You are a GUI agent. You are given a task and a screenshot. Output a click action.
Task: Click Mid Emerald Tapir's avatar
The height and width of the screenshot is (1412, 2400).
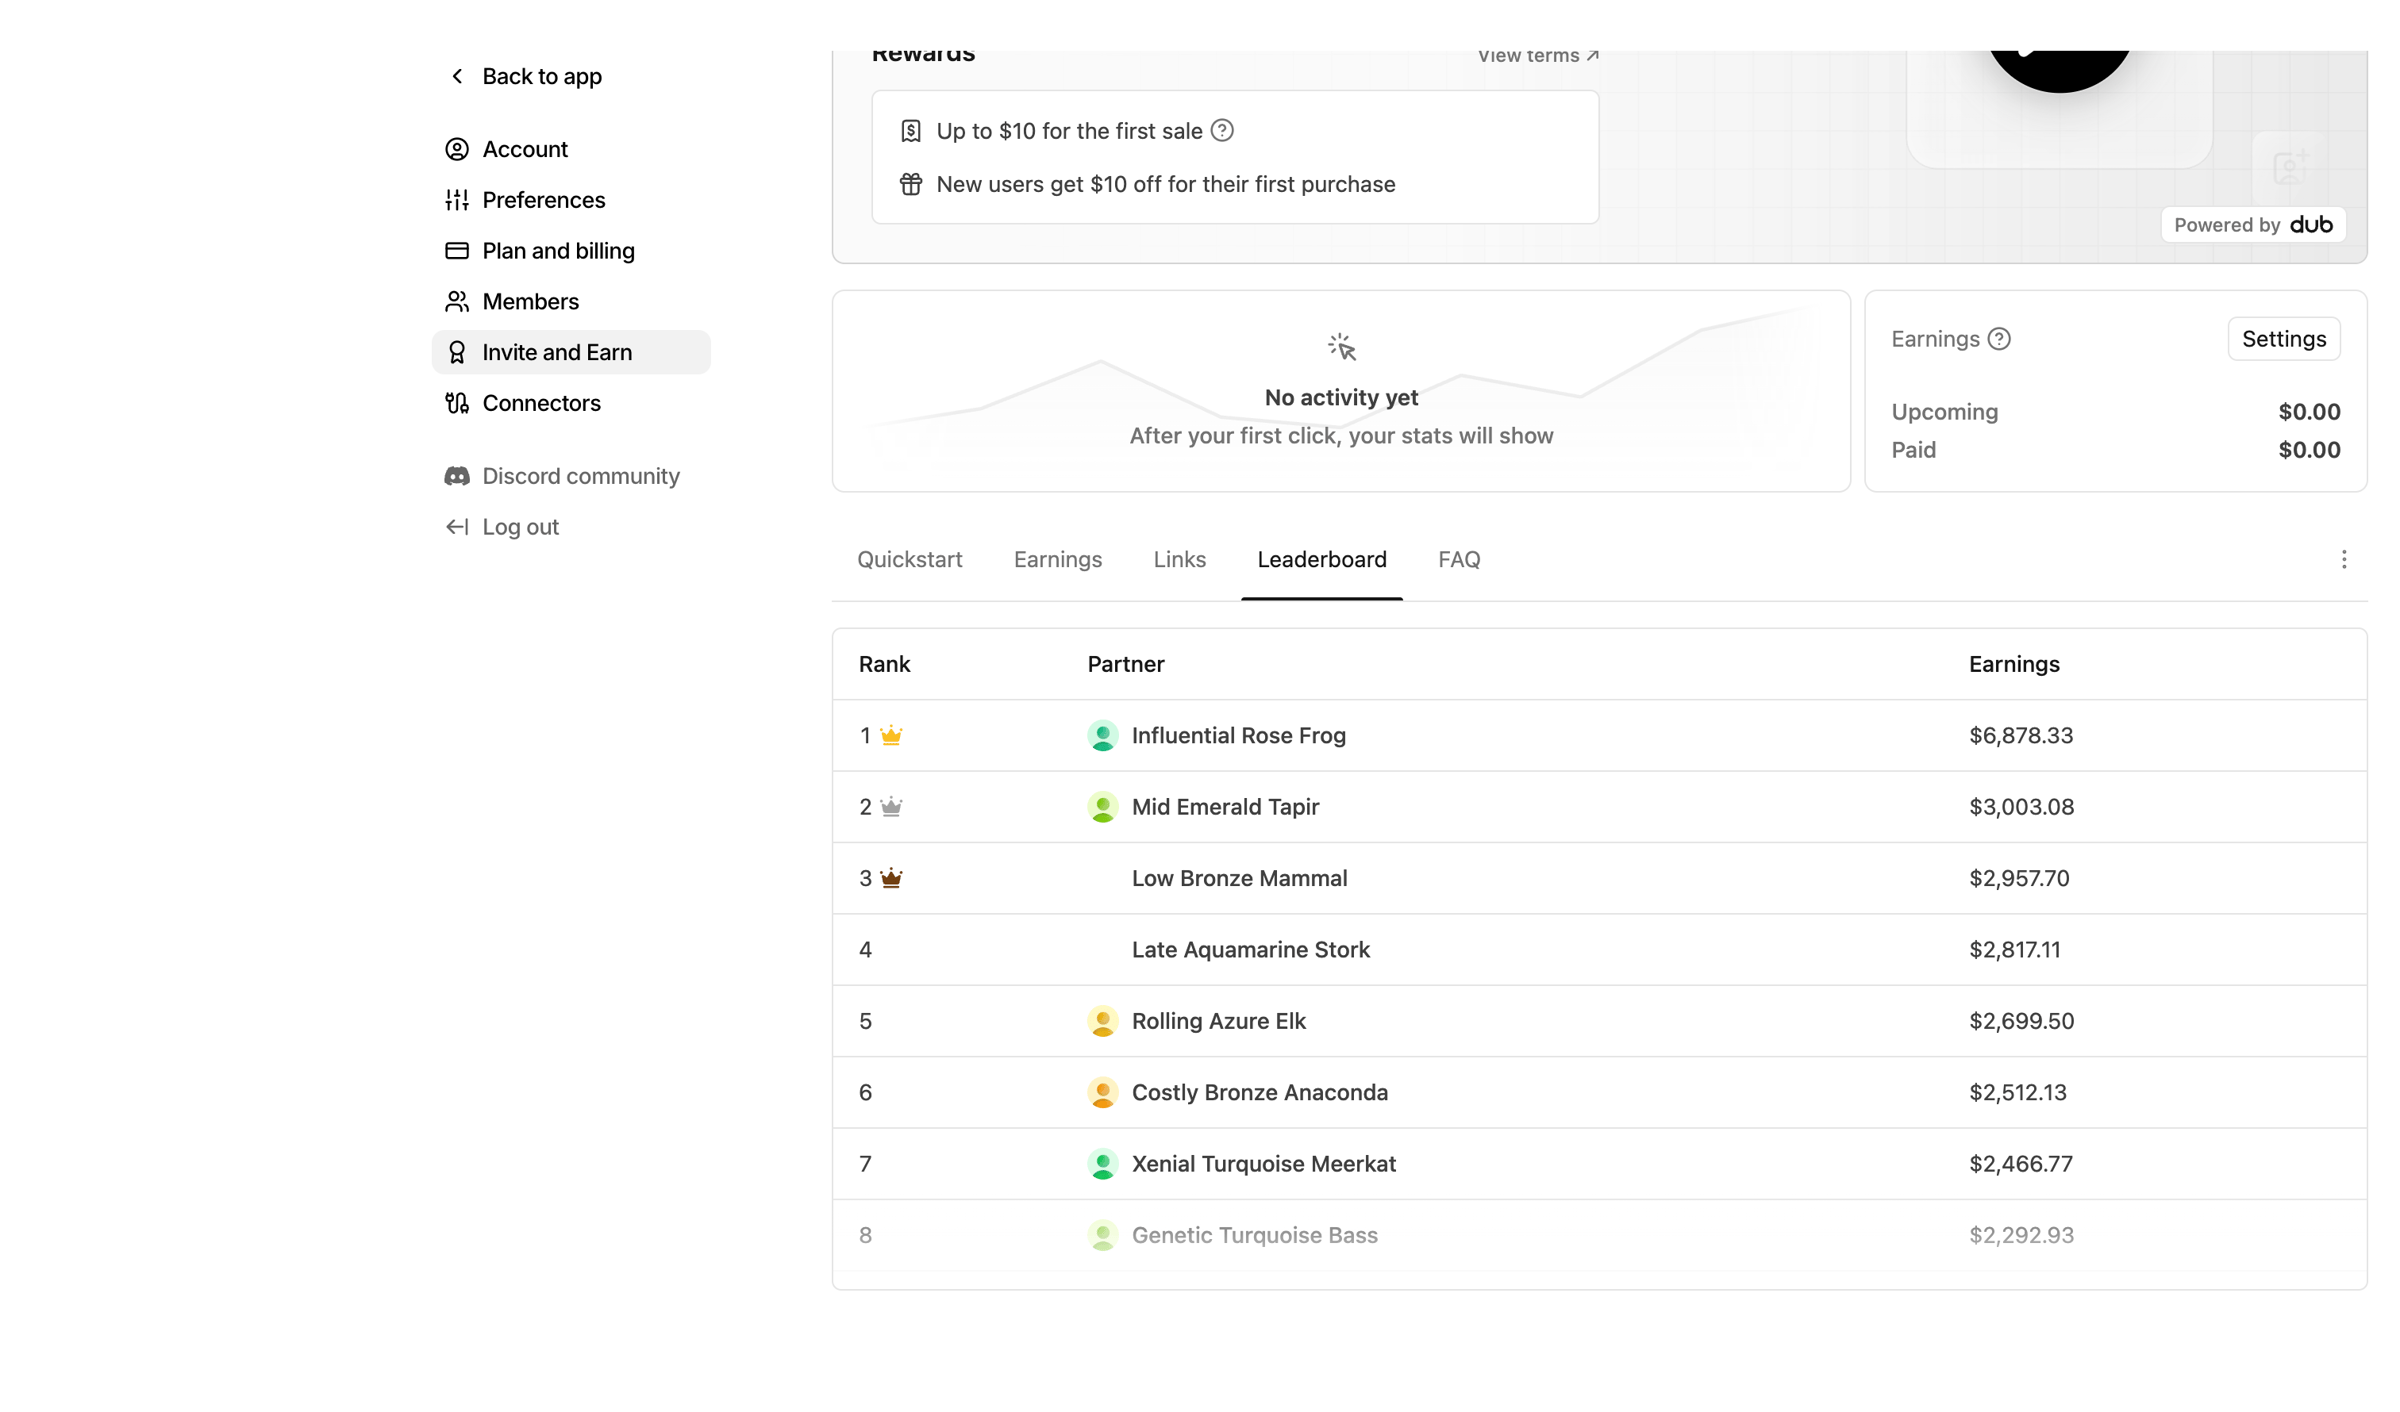pyautogui.click(x=1103, y=807)
